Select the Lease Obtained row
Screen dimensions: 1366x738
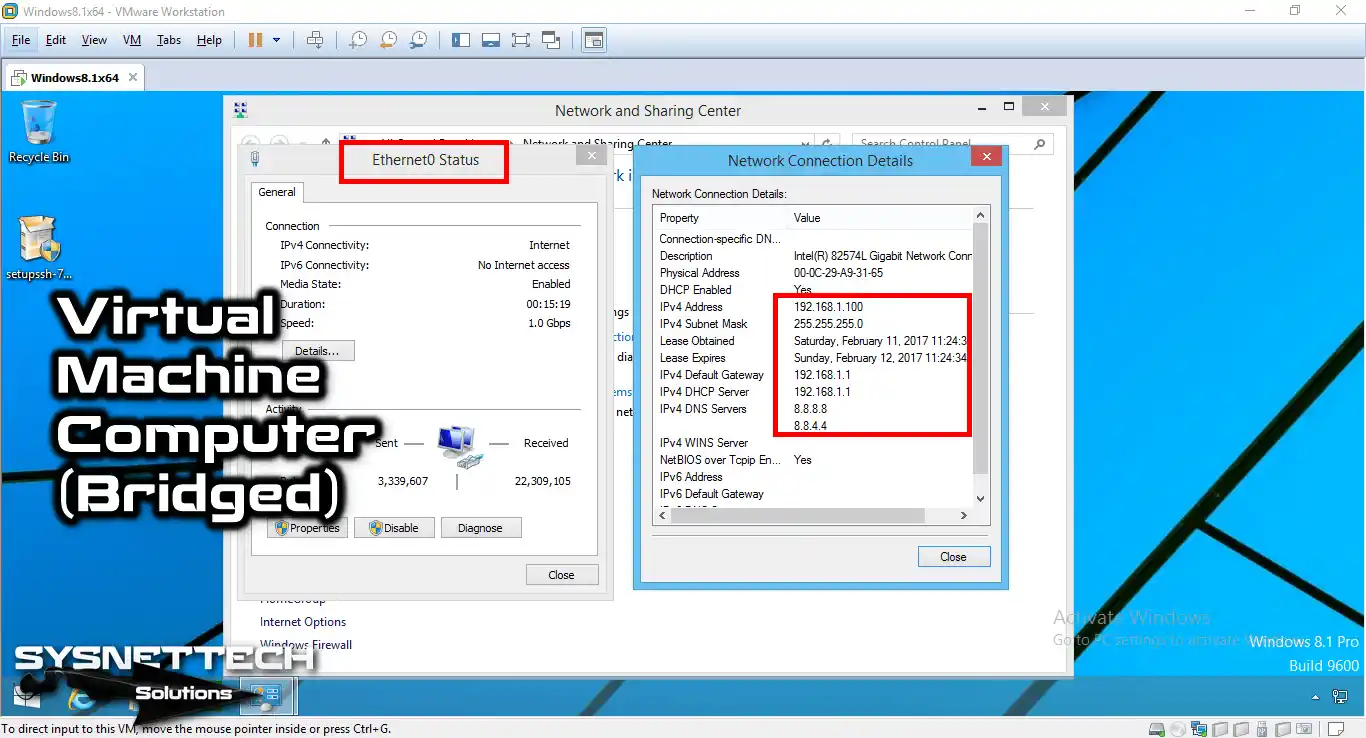[x=814, y=341]
